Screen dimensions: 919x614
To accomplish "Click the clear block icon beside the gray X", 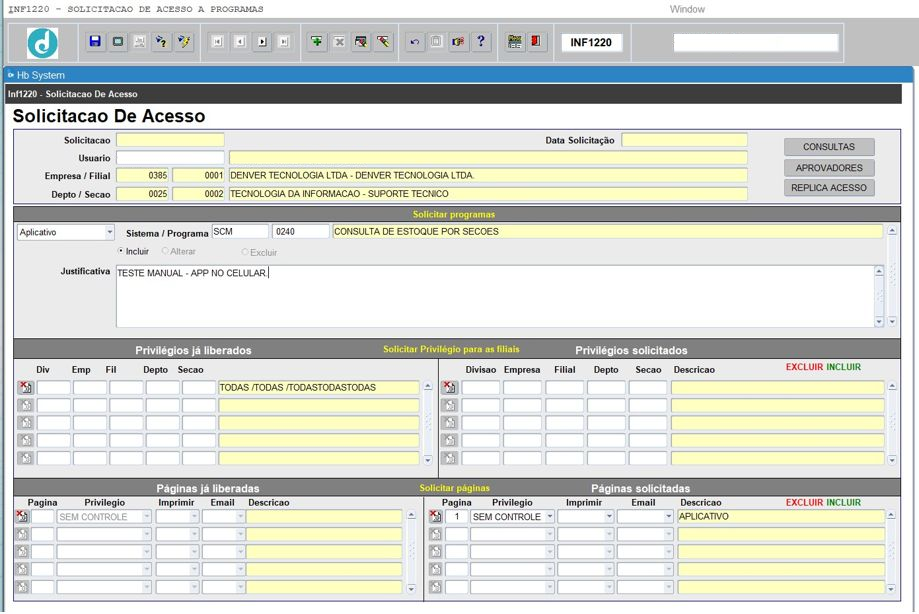I will point(361,42).
